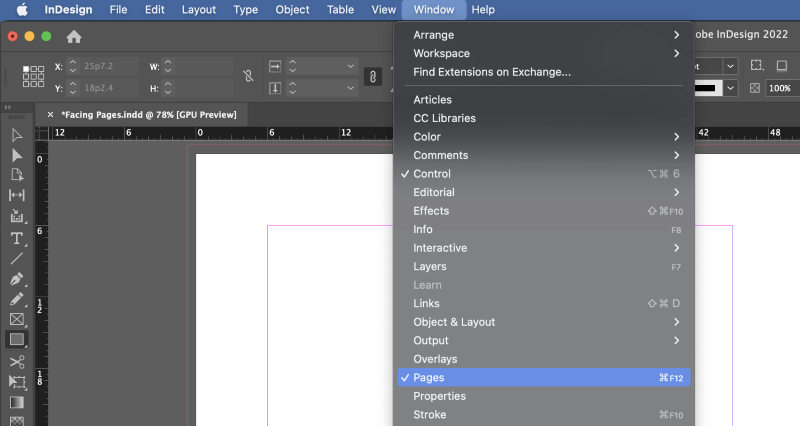Click the frame fitting icon in control bar
This screenshot has height=426, width=800.
(x=757, y=65)
